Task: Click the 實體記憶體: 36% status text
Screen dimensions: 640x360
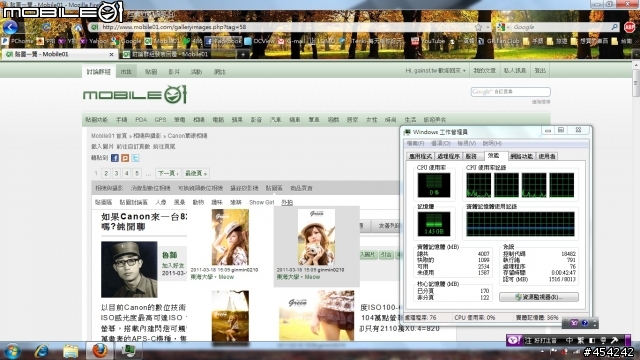Action: [537, 318]
